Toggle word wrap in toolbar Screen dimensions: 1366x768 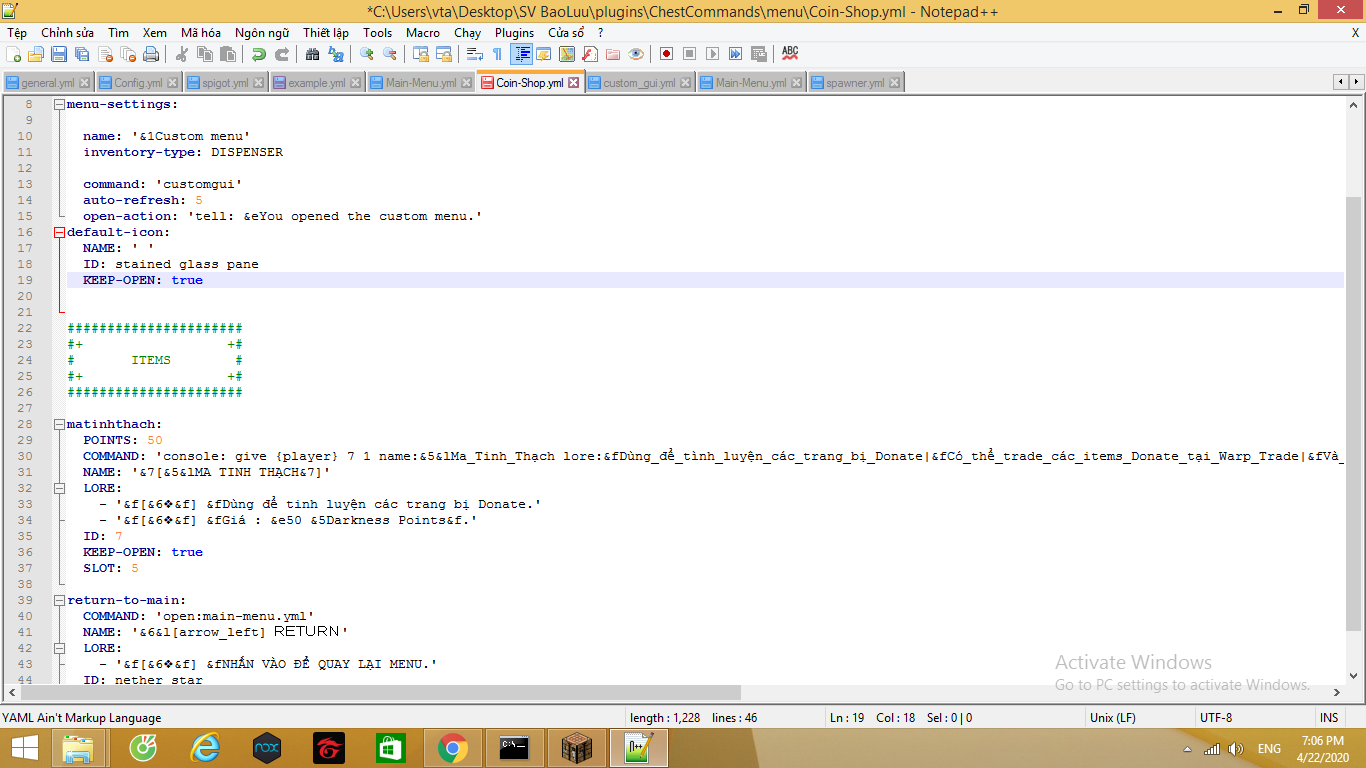[474, 54]
